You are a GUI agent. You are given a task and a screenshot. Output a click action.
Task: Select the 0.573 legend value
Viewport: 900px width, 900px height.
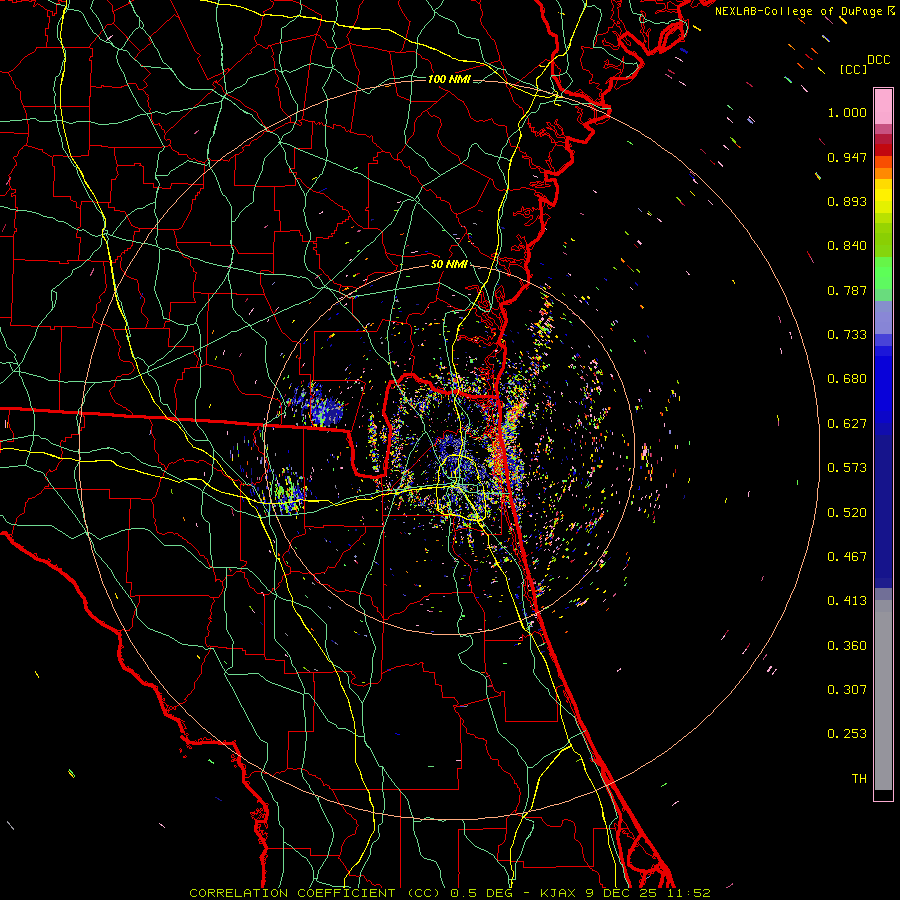(847, 468)
